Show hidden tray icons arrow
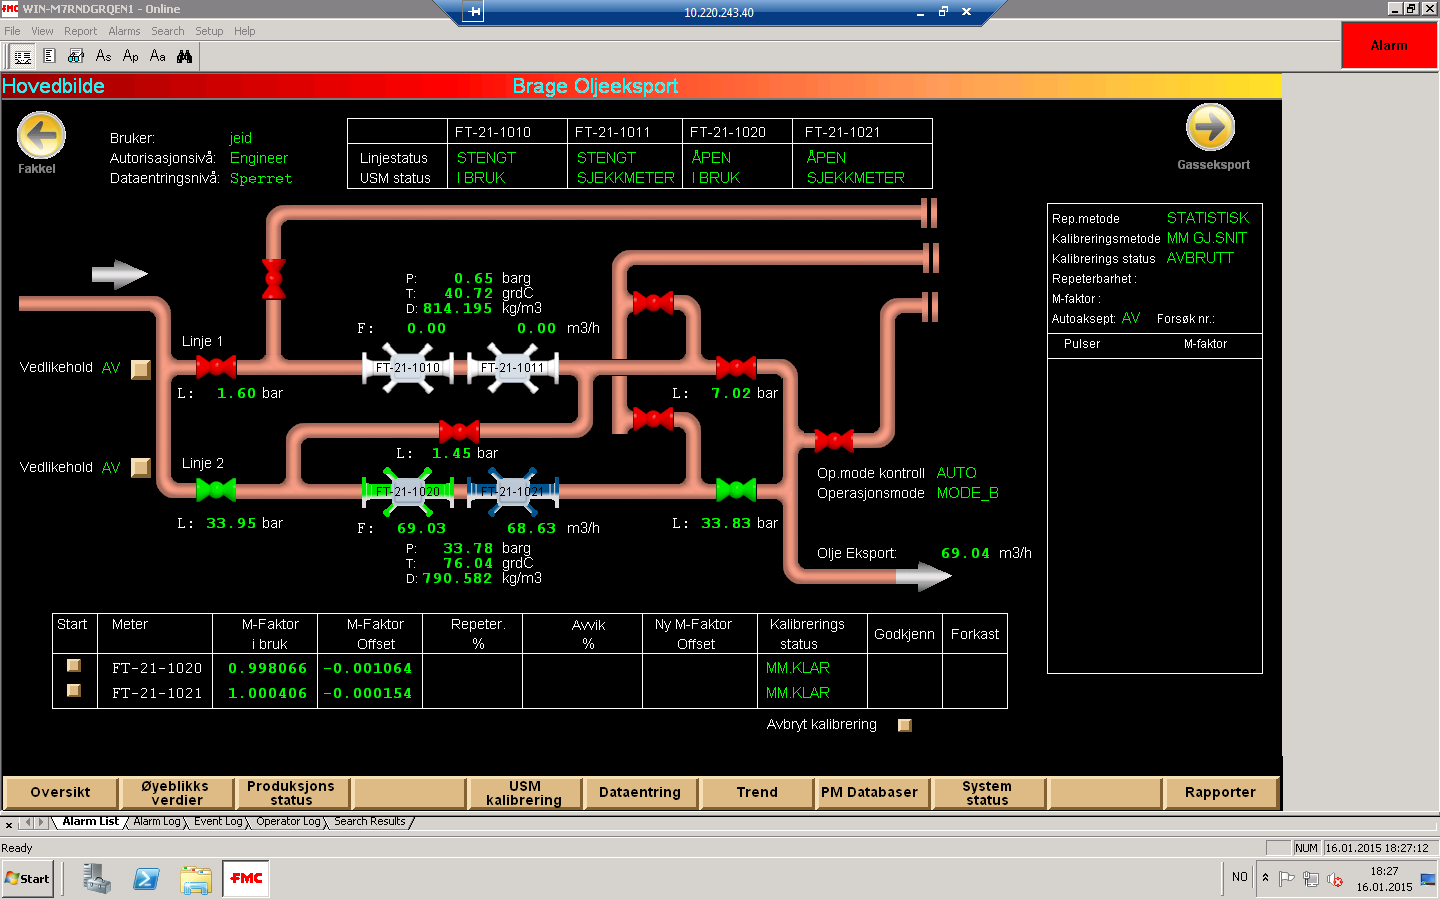Image resolution: width=1440 pixels, height=900 pixels. tap(1265, 878)
